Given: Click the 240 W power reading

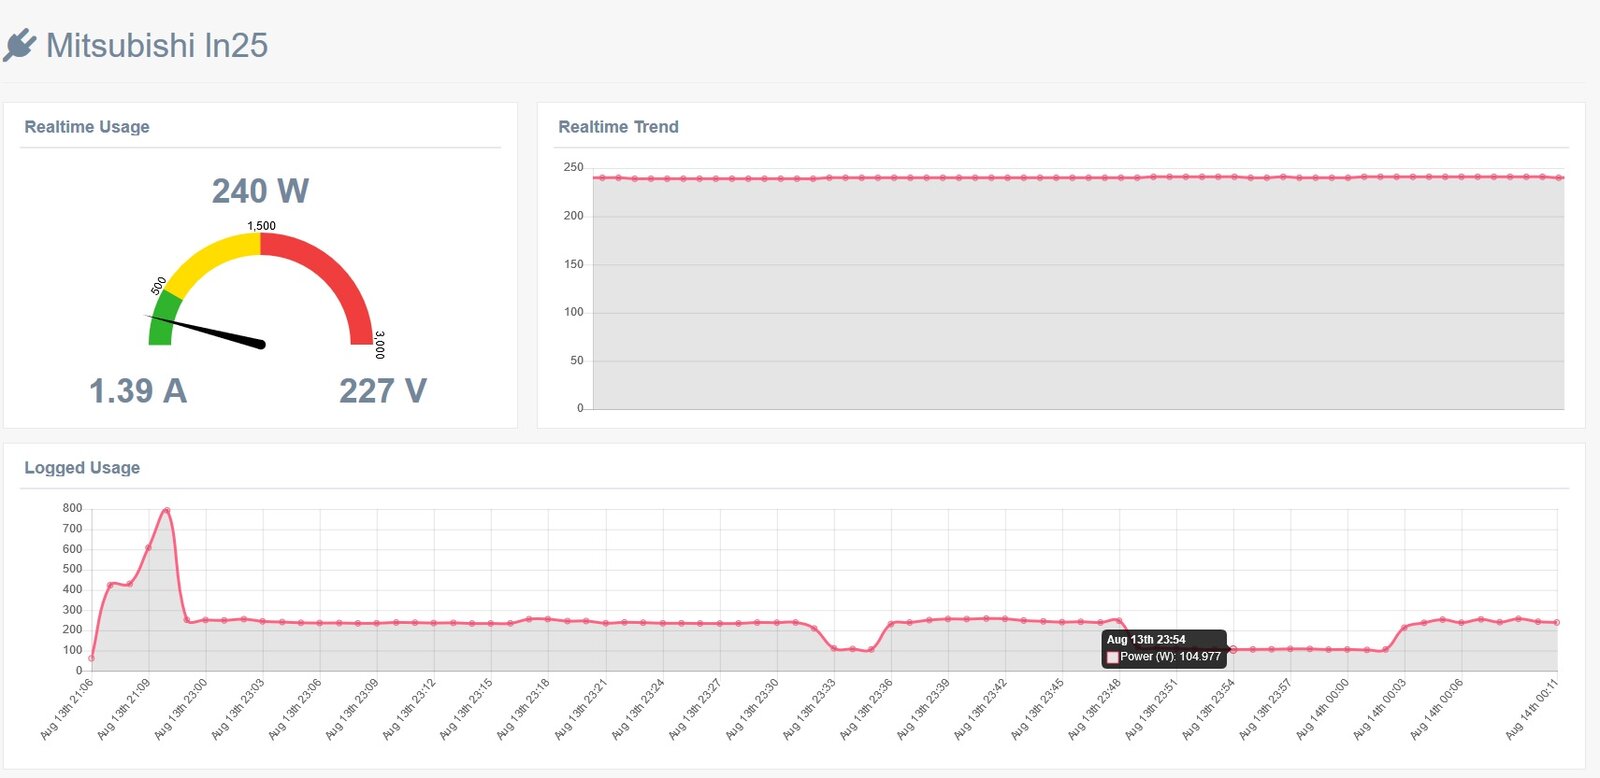Looking at the screenshot, I should pyautogui.click(x=260, y=191).
